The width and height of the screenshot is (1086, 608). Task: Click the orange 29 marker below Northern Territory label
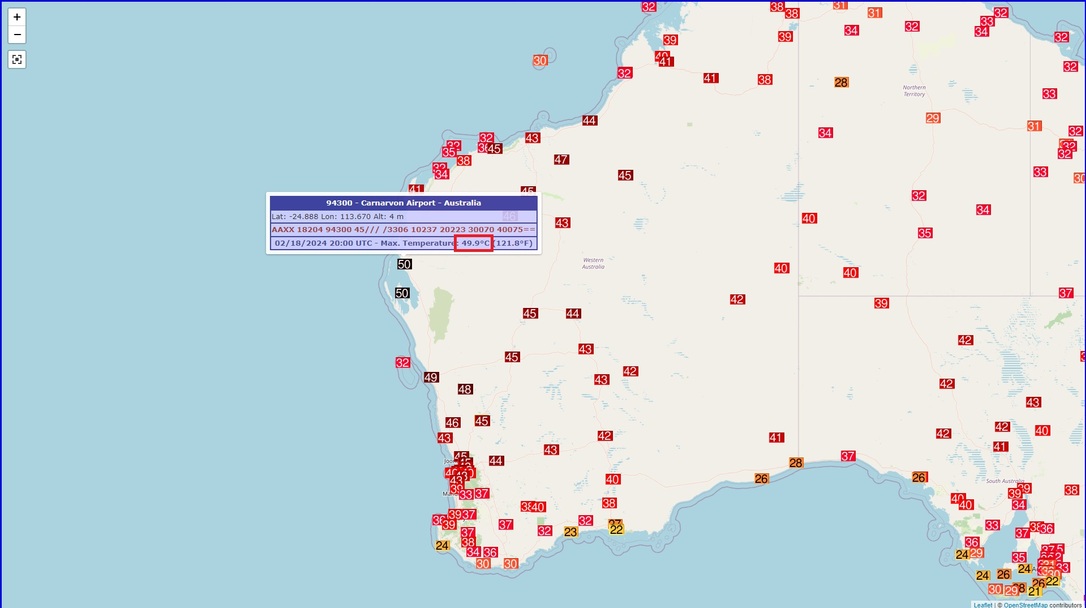(x=933, y=118)
